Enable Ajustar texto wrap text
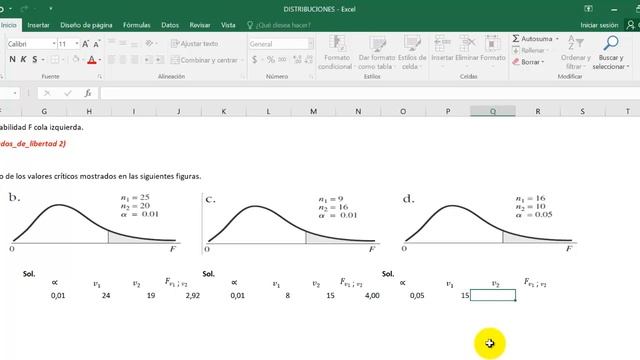 [x=194, y=44]
